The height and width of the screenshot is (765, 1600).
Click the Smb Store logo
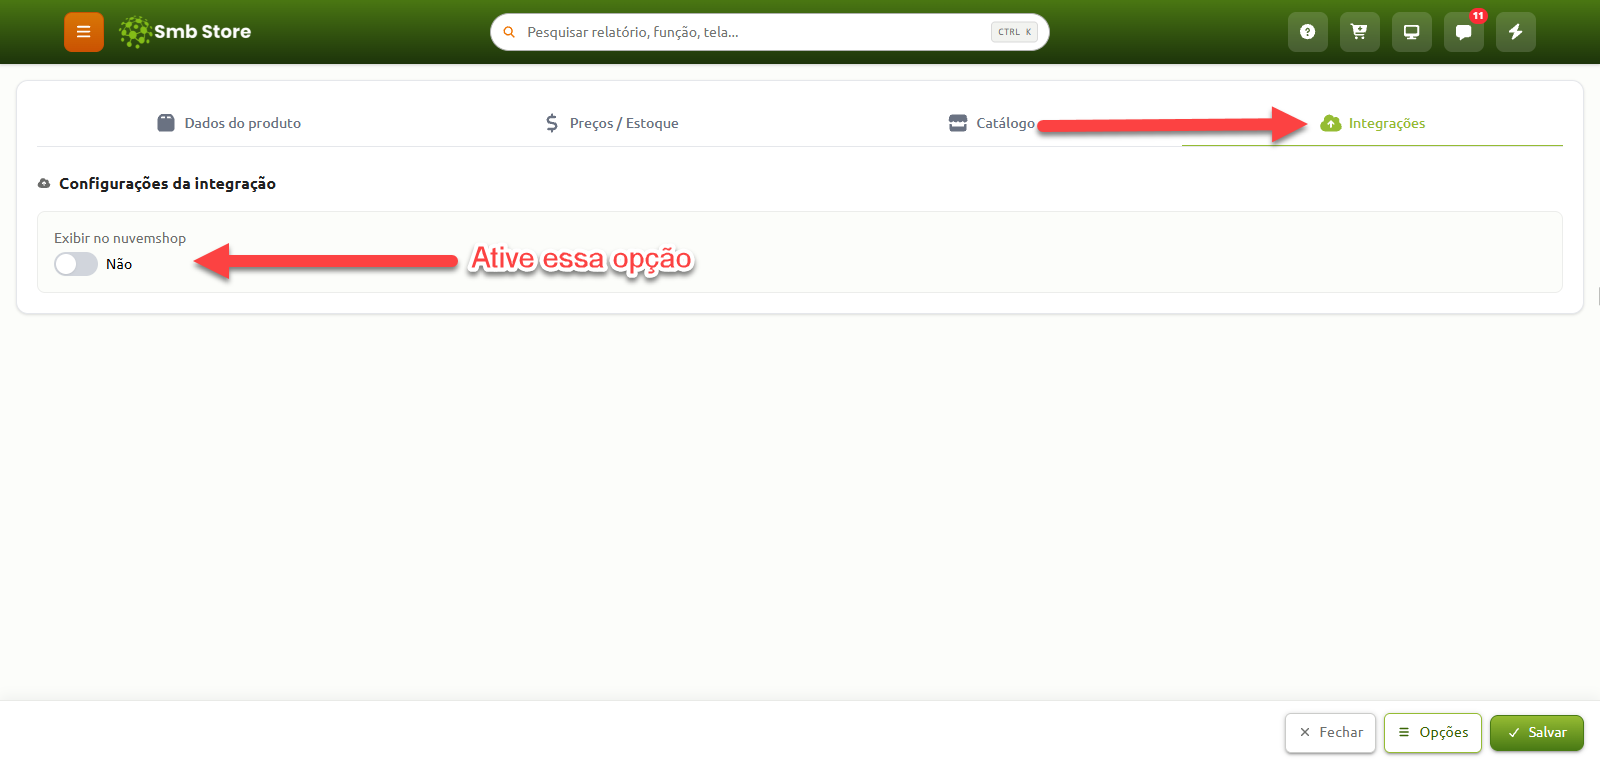(185, 32)
